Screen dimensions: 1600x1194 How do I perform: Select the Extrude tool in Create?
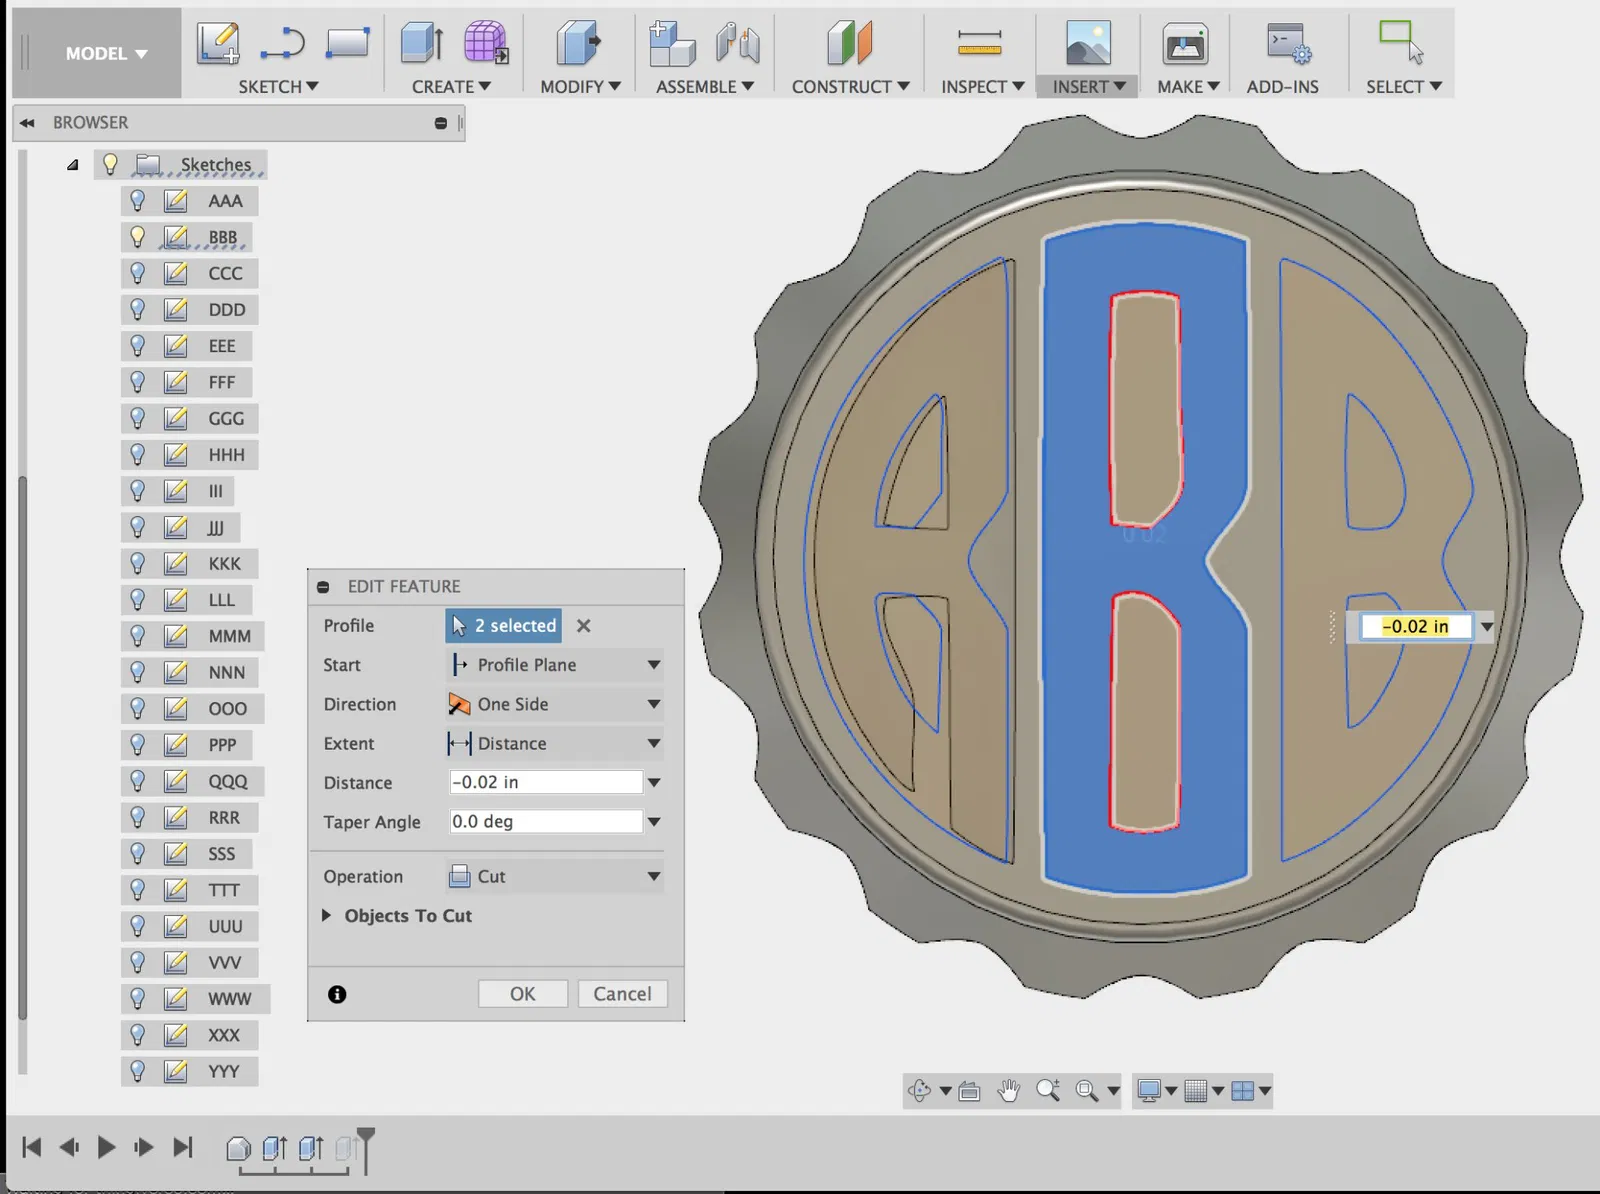[421, 43]
